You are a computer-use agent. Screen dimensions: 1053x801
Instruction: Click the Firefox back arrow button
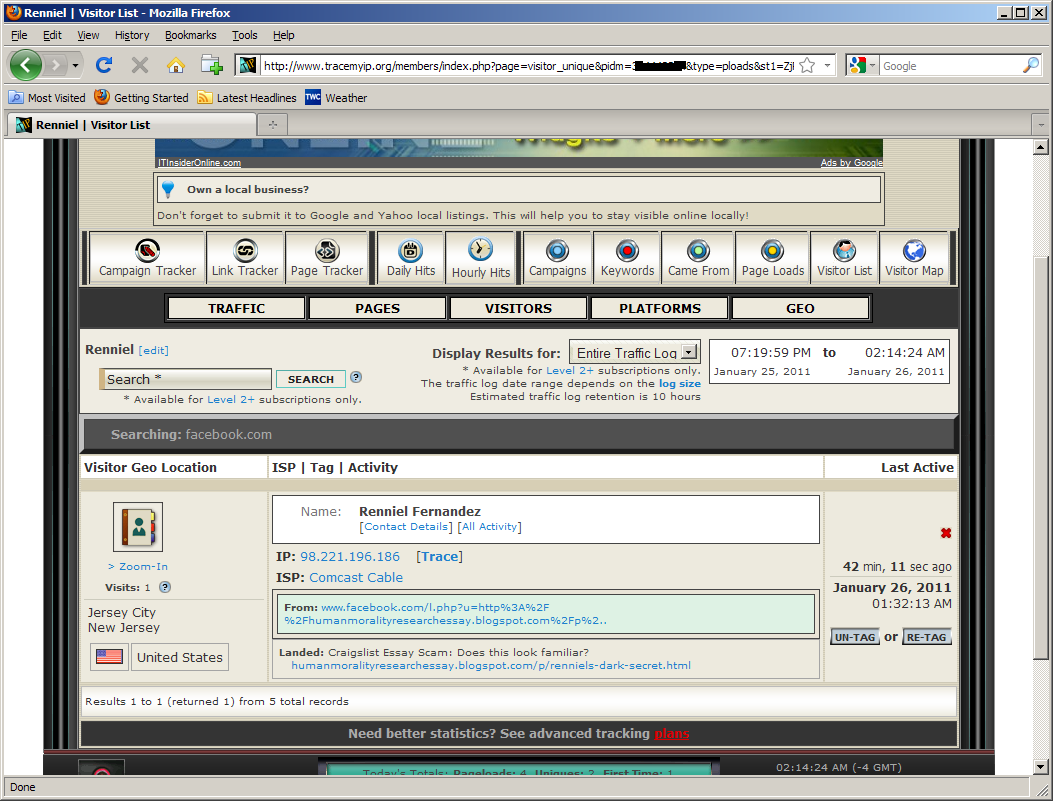click(26, 65)
